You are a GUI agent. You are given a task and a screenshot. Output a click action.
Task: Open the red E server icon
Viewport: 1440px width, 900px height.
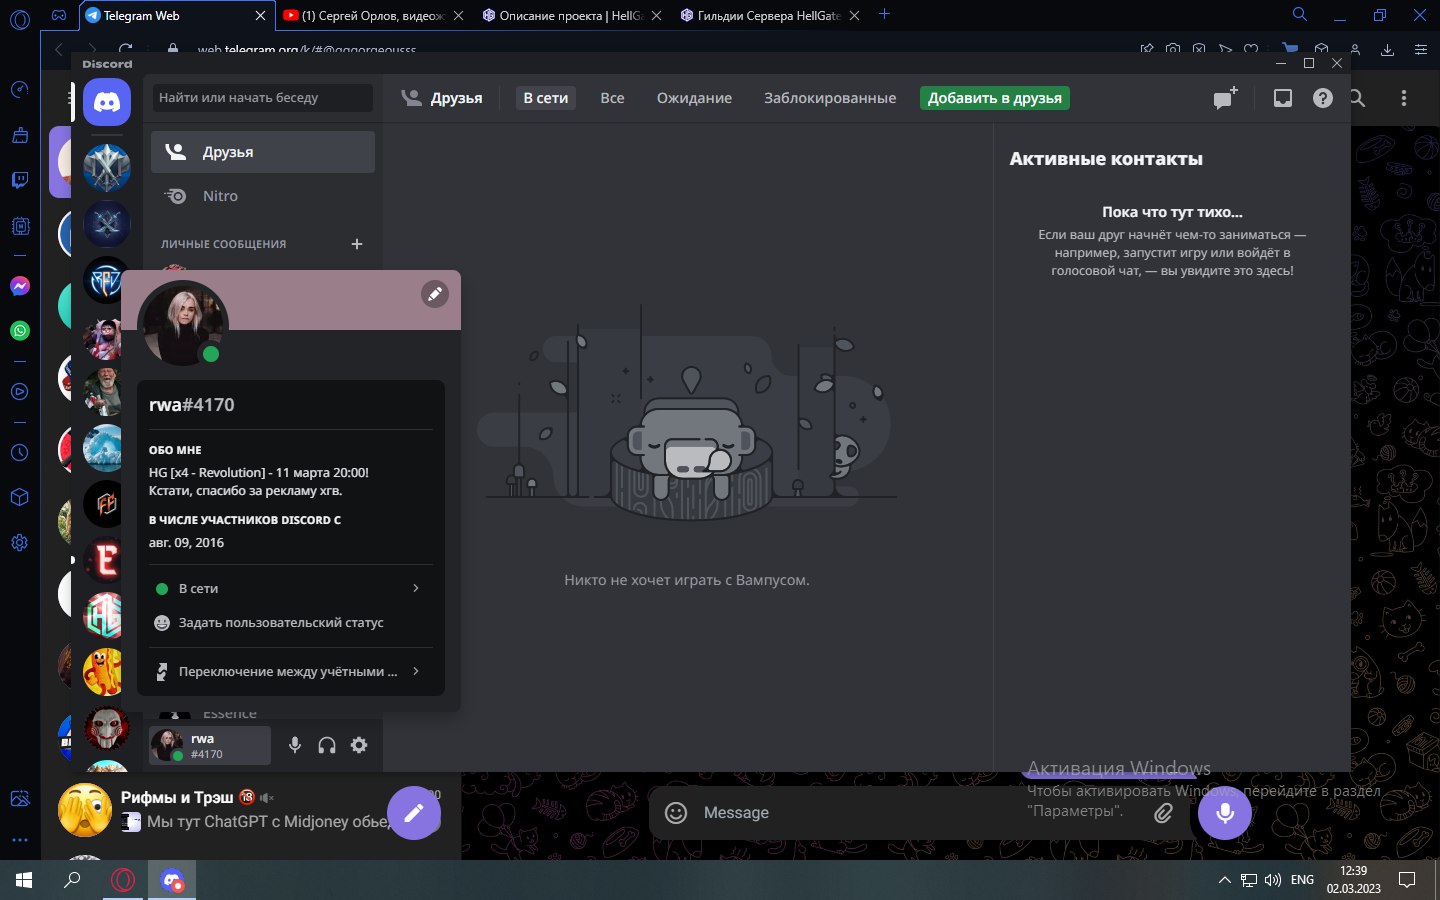[x=104, y=560]
